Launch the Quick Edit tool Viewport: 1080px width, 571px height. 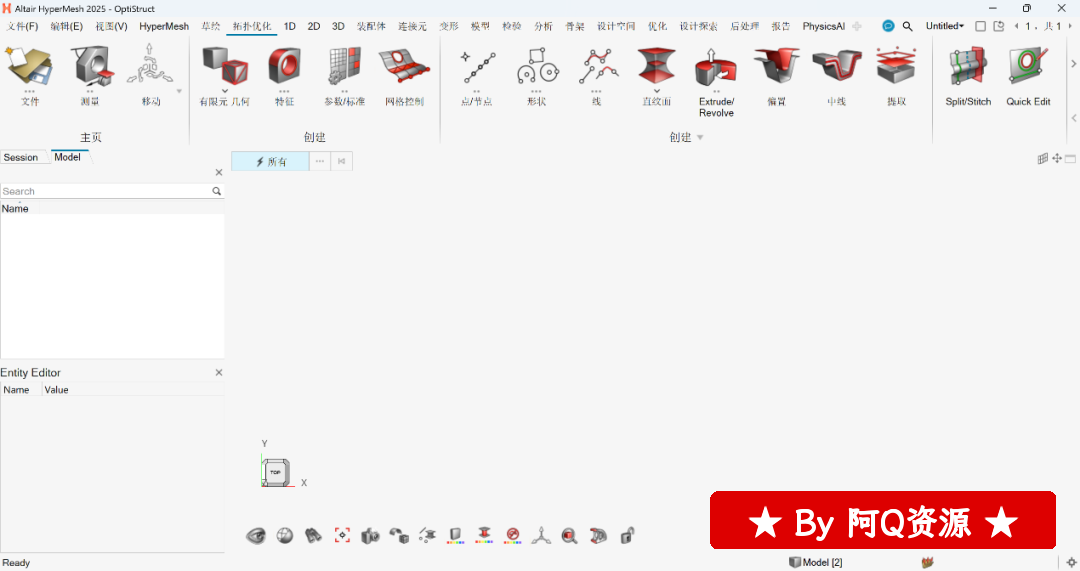pyautogui.click(x=1028, y=67)
